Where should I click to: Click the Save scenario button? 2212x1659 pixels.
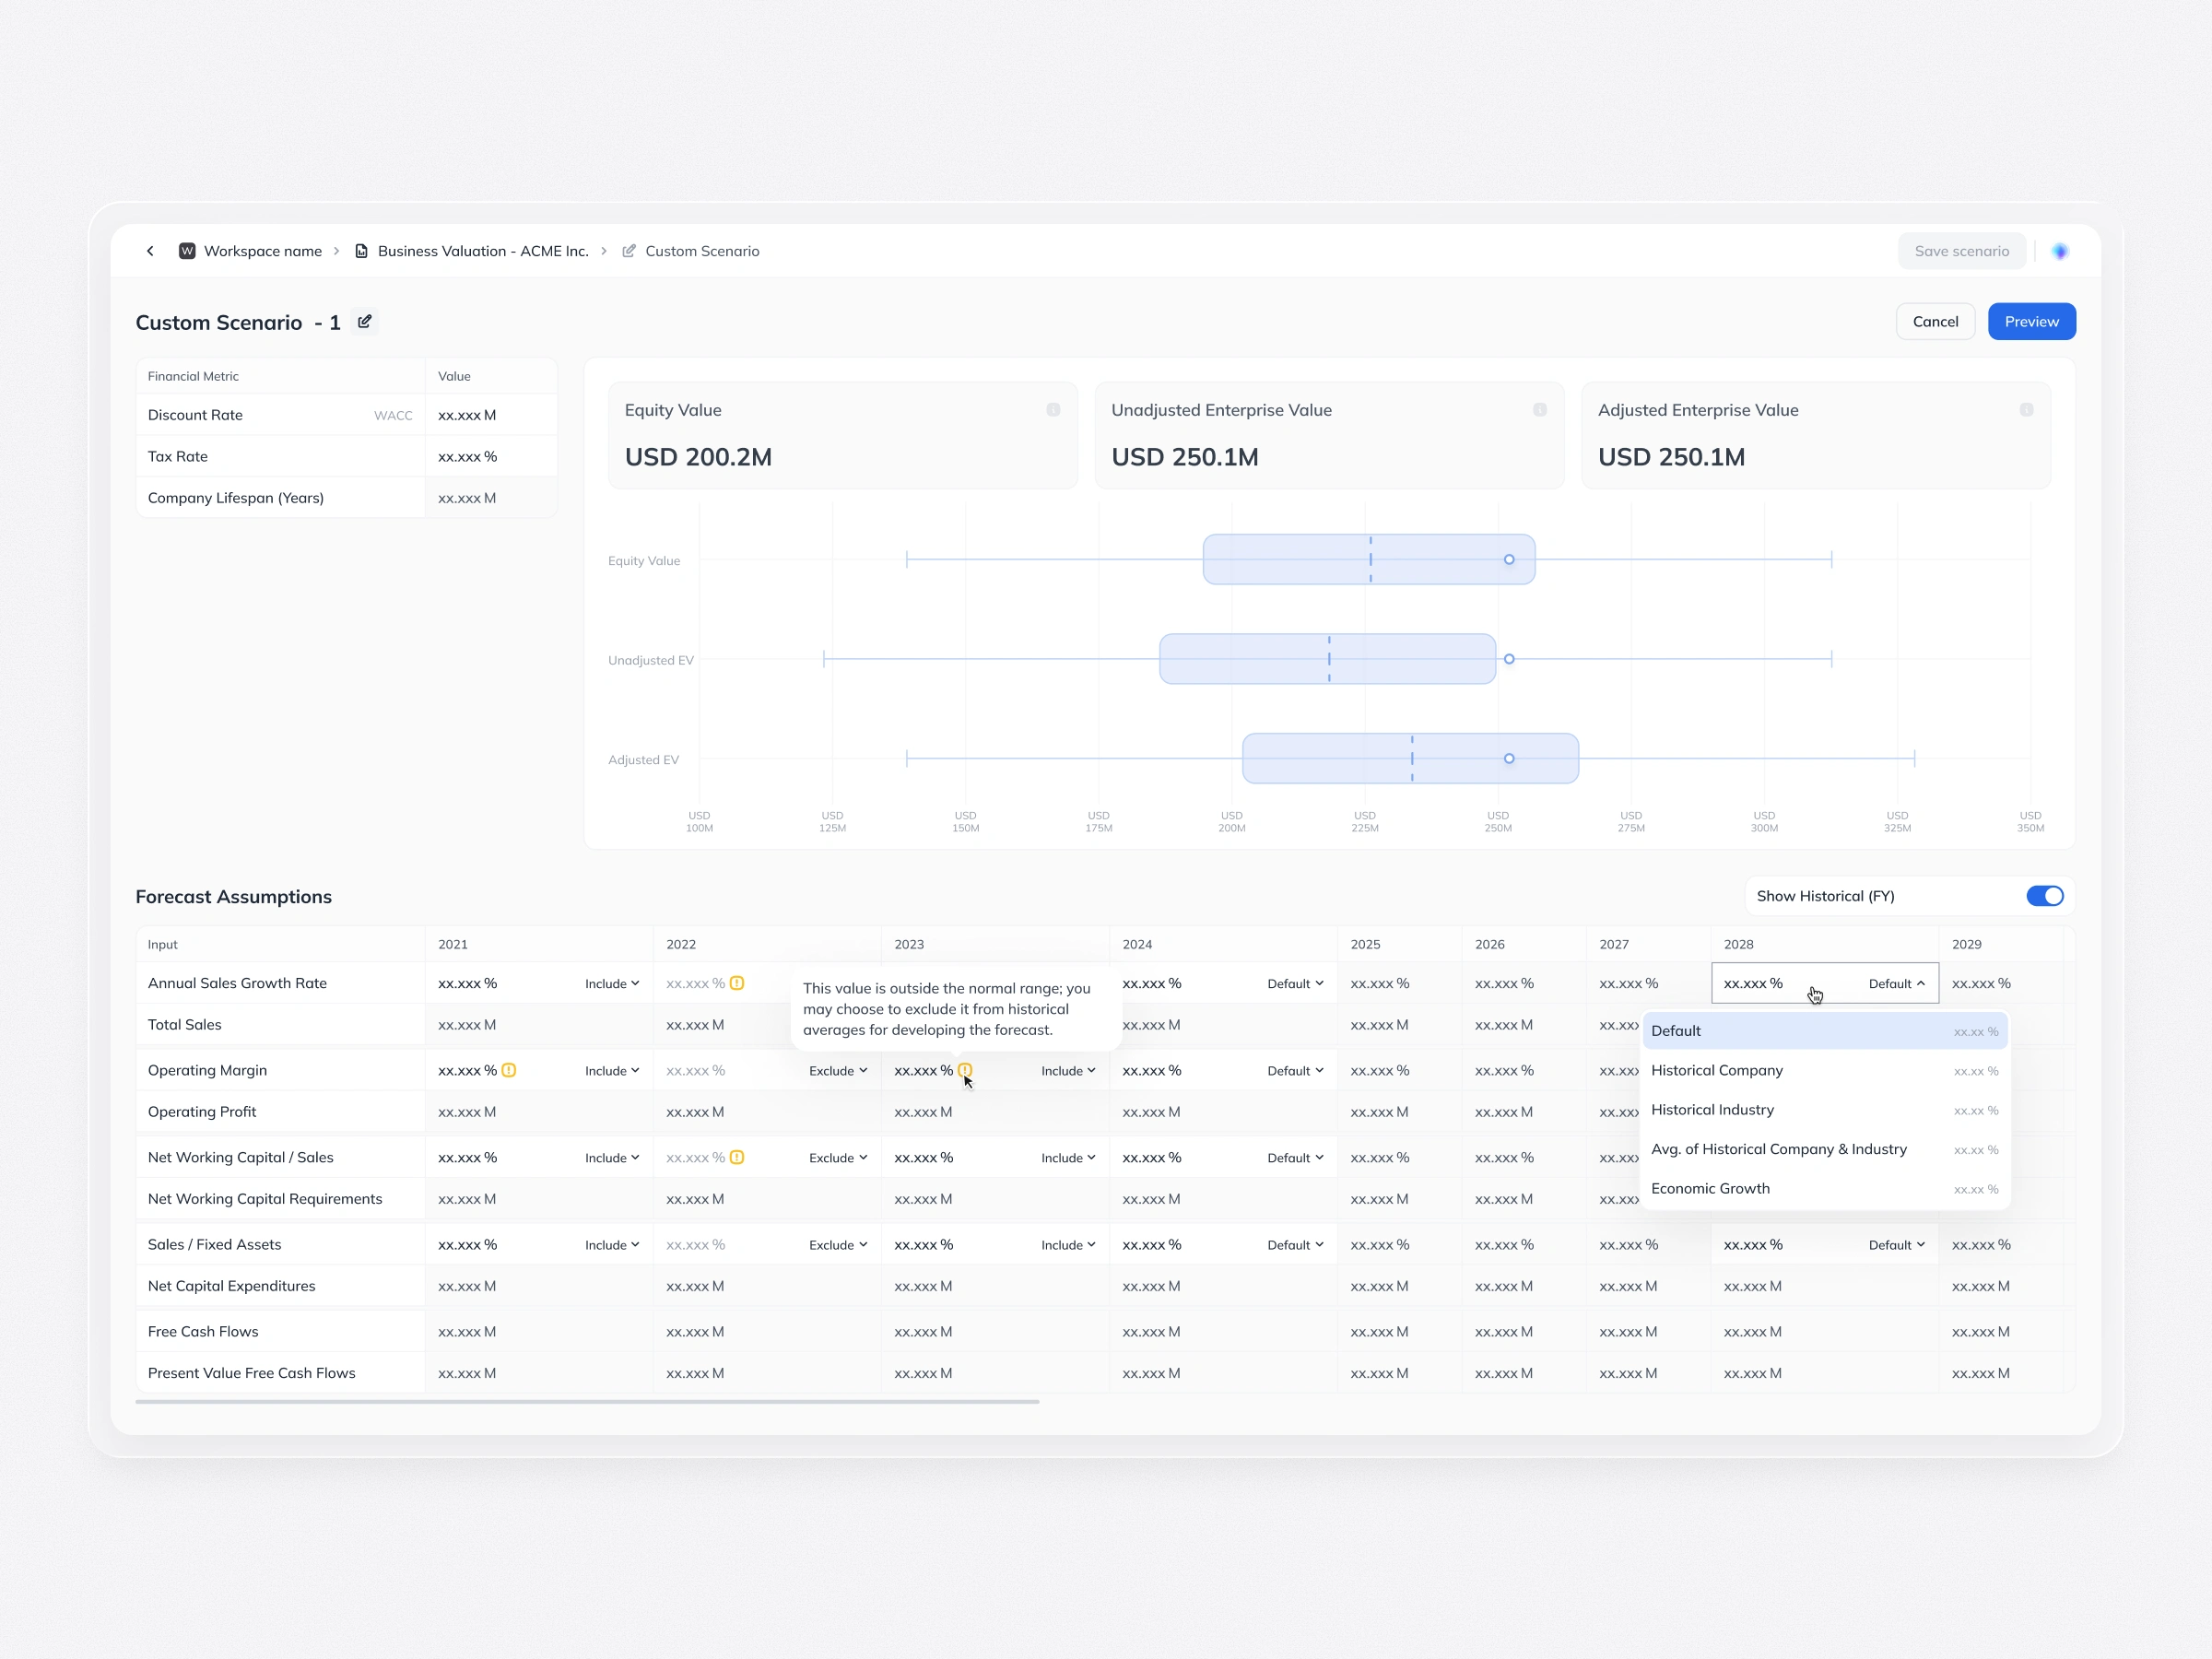pos(1961,251)
